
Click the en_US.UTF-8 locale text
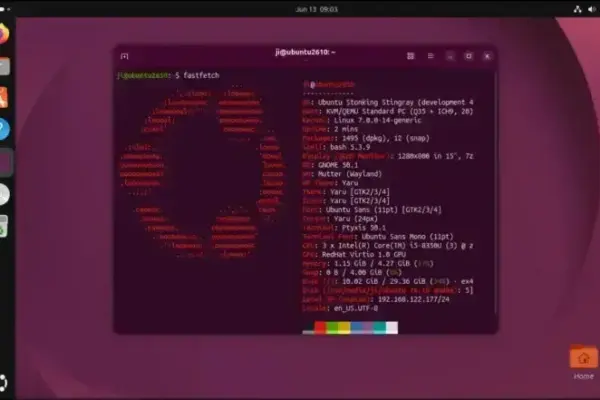point(356,308)
